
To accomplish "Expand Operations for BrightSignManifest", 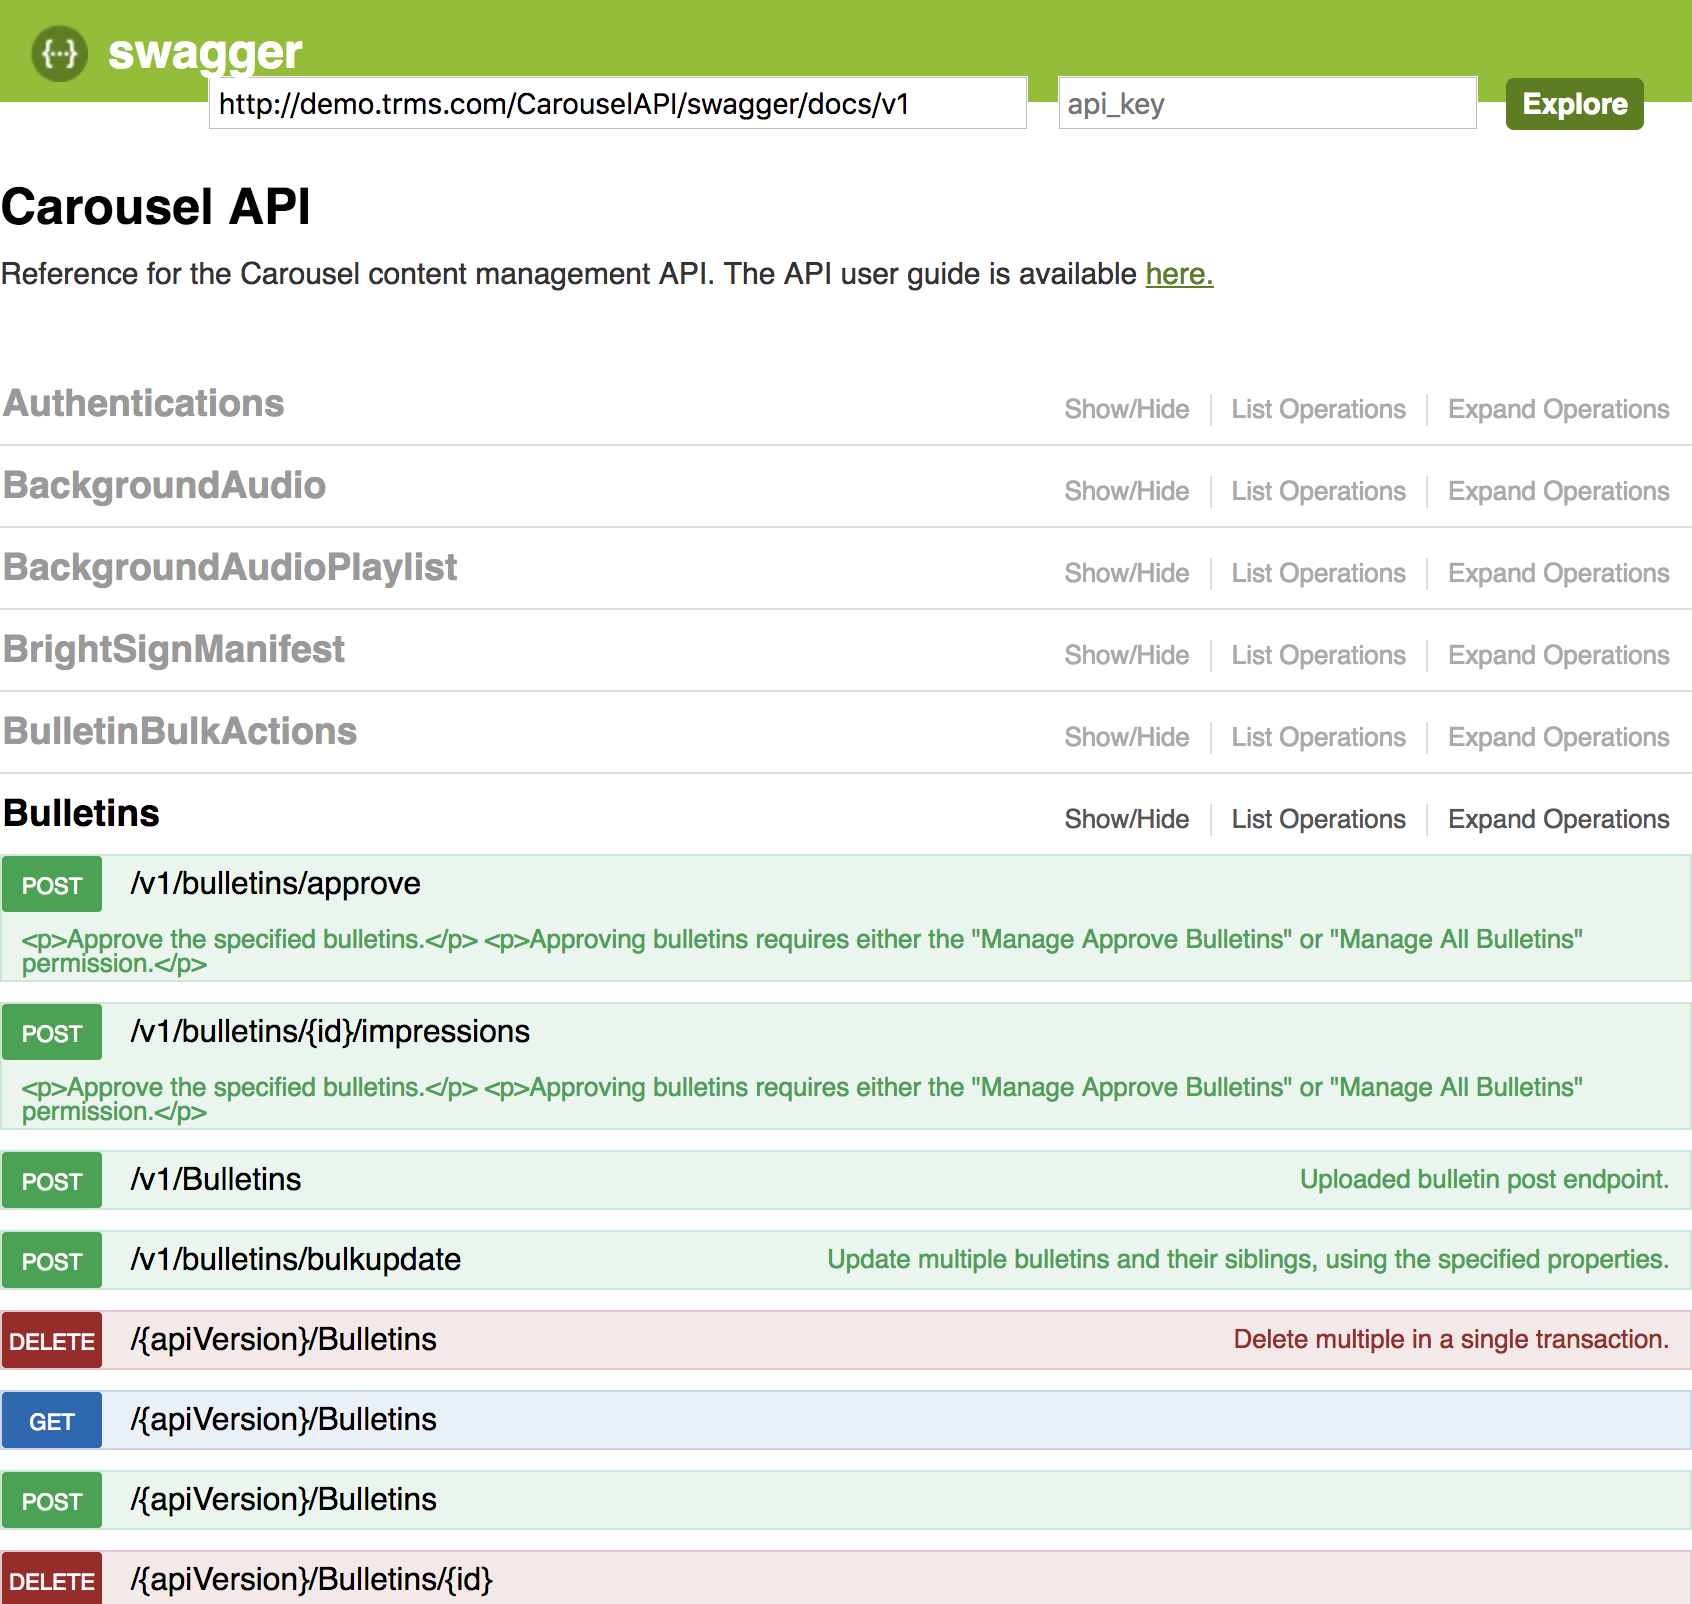I will tap(1558, 654).
